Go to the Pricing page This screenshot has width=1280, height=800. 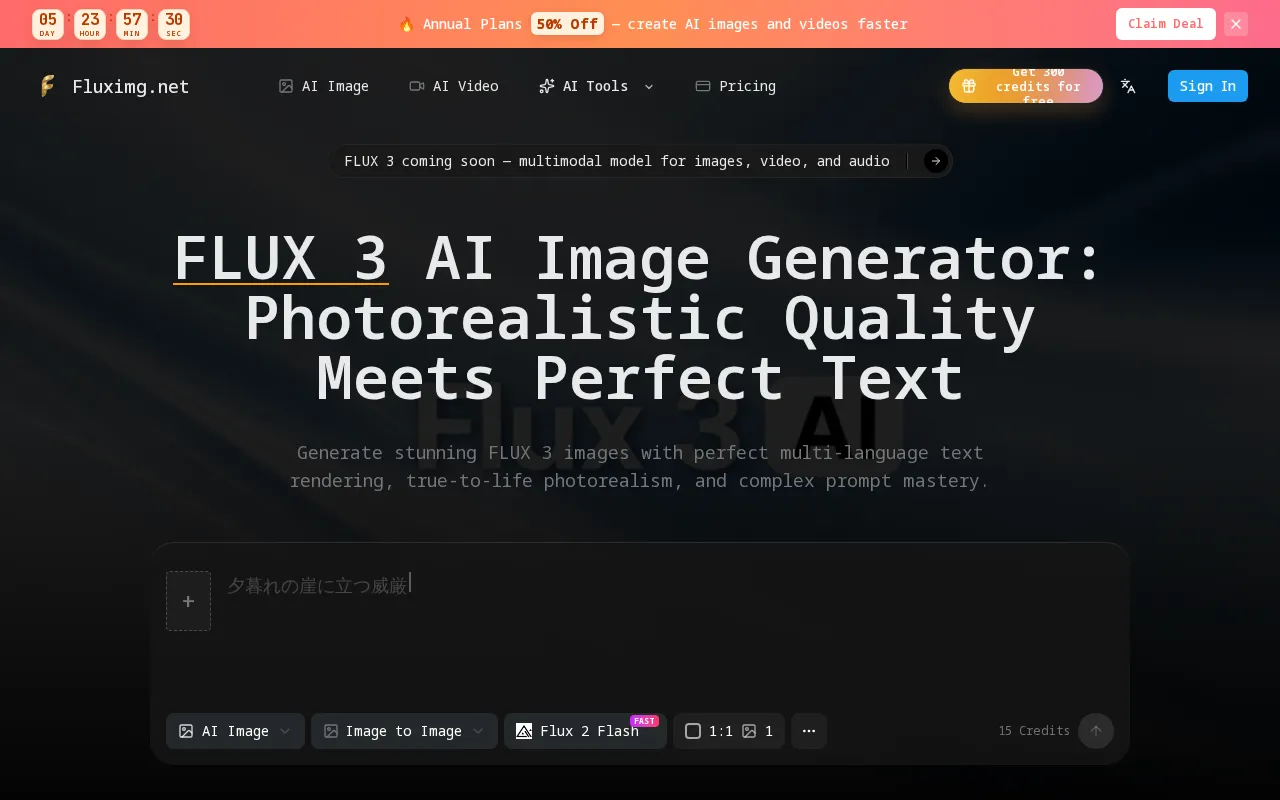(736, 86)
